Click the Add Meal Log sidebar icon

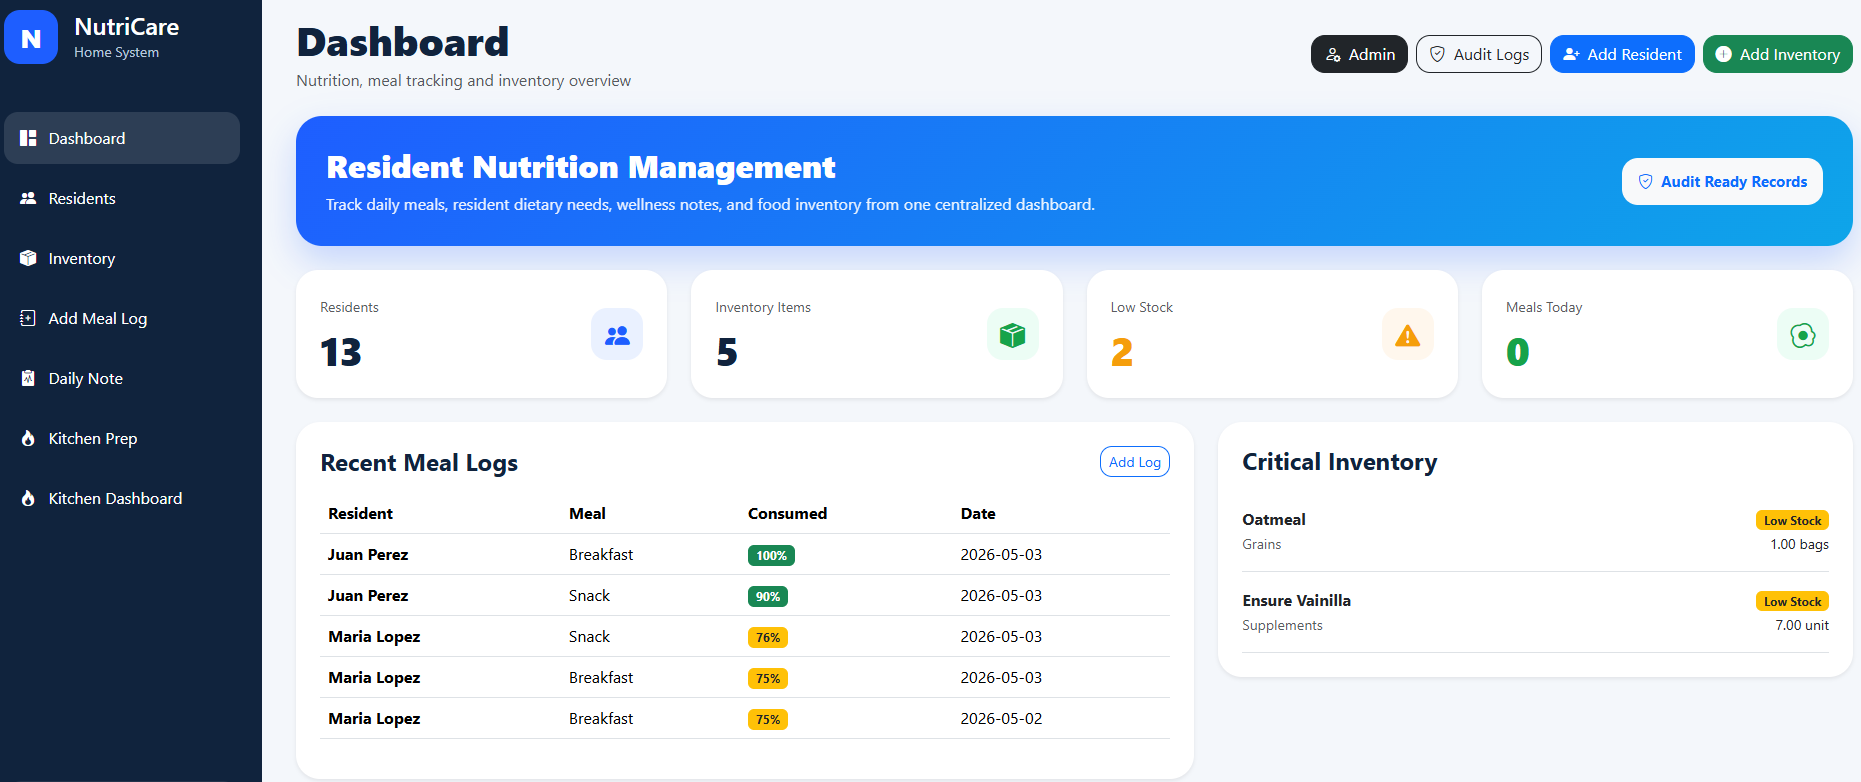point(28,318)
